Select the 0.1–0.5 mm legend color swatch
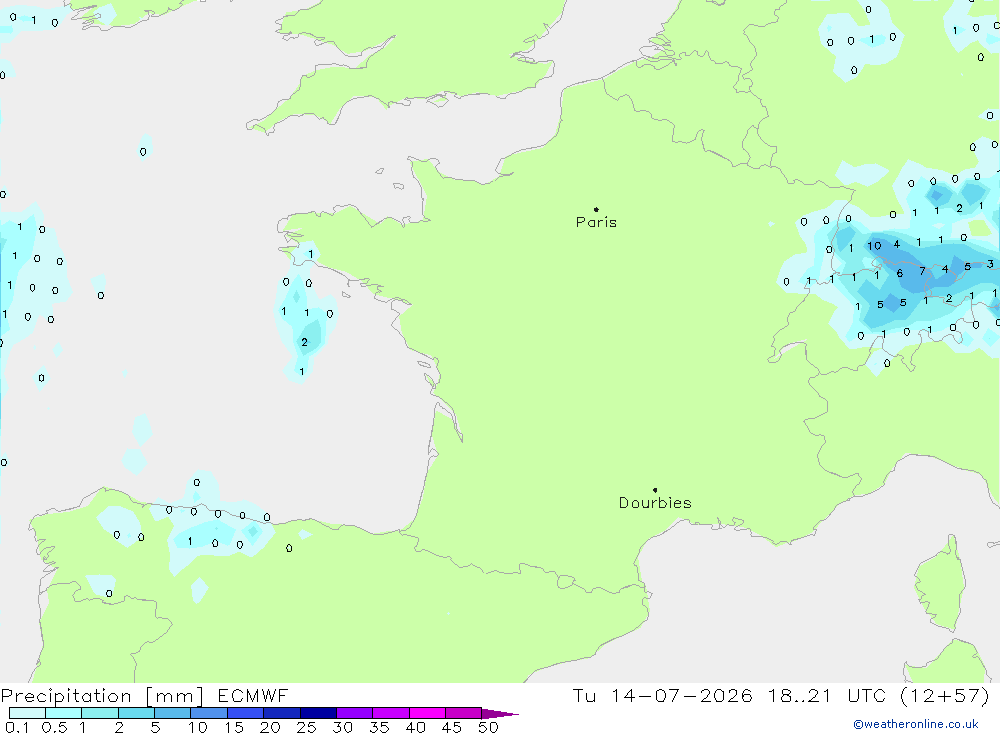This screenshot has width=1000, height=733. [27, 713]
